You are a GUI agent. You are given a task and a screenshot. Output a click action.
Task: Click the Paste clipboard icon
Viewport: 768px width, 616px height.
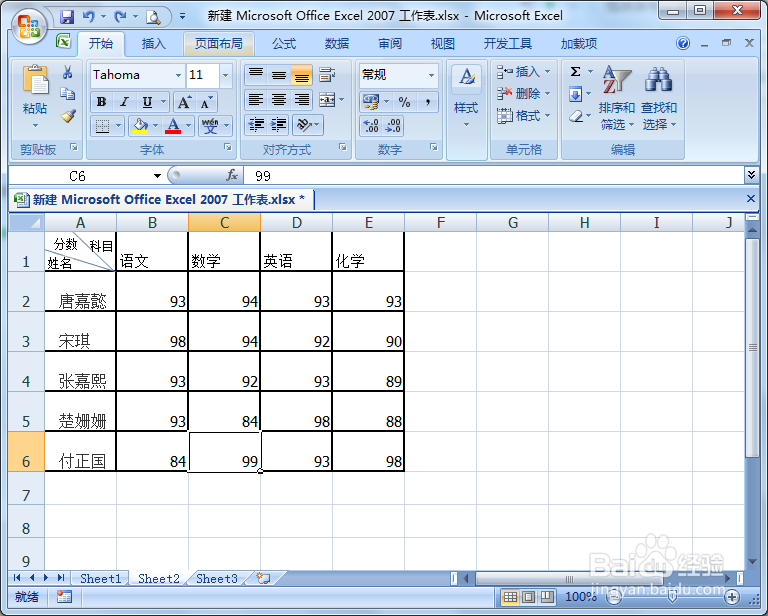click(x=35, y=80)
